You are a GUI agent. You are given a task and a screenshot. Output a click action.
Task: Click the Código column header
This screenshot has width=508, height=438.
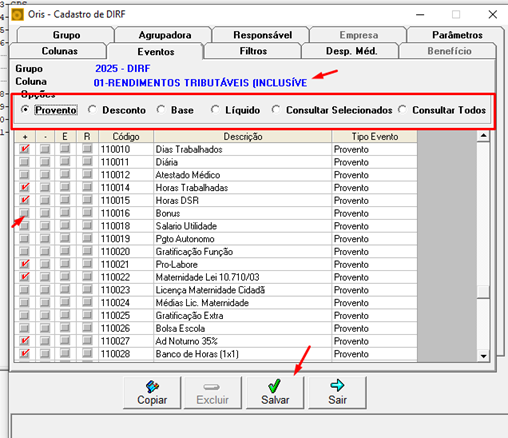point(126,136)
